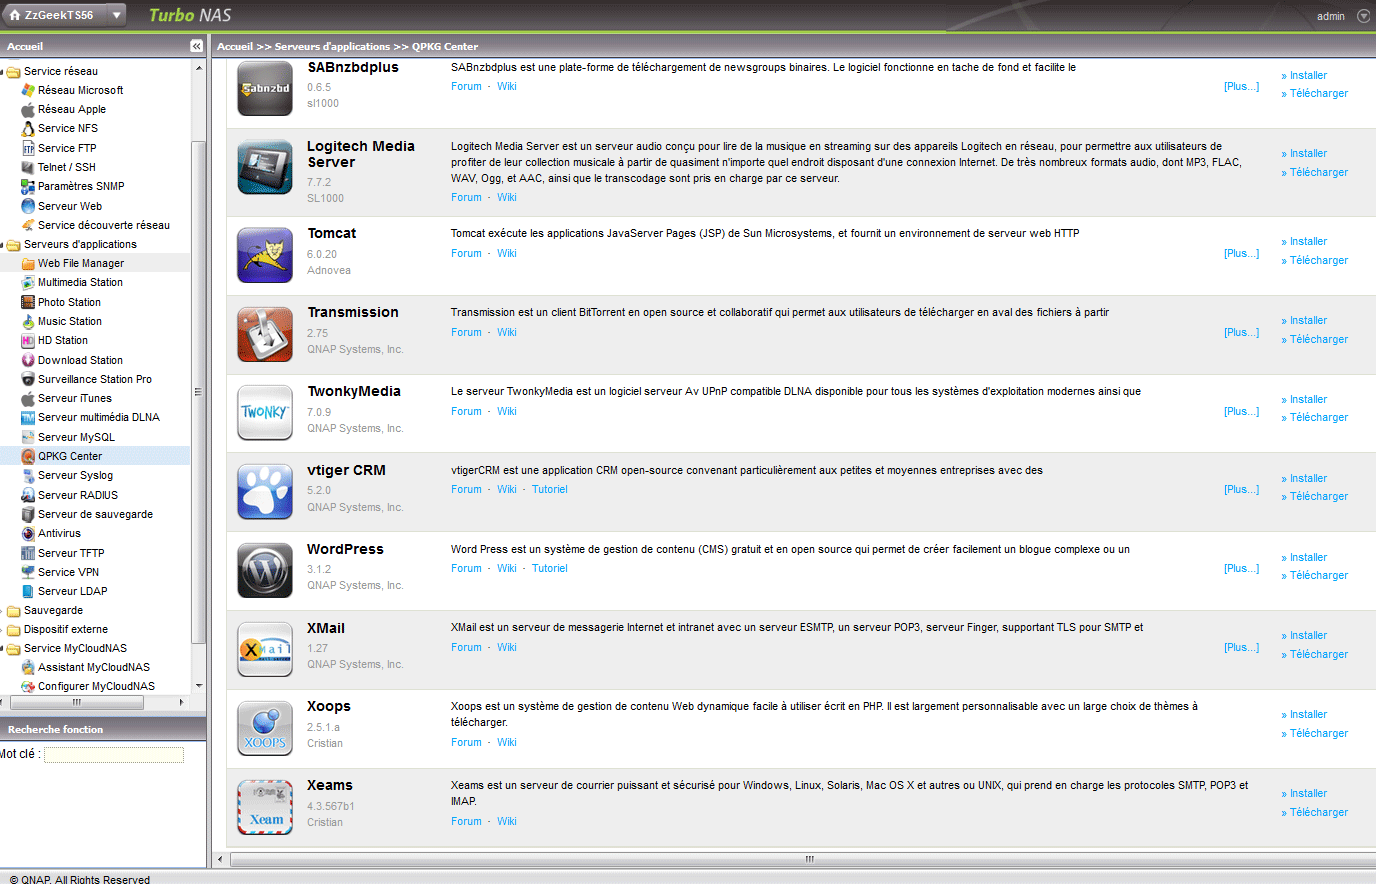Open the vtiger CRM Tutoriel link
Screen dimensions: 1376x884
tap(549, 489)
